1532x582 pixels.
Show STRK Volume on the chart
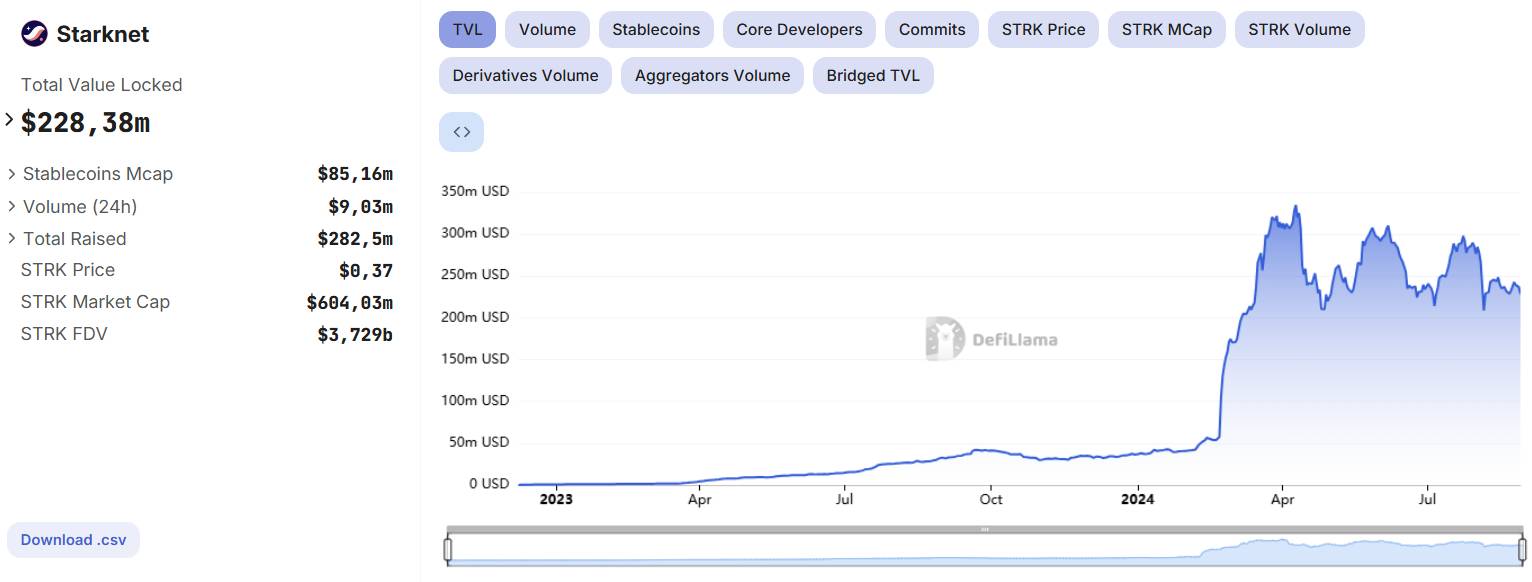[x=1299, y=29]
